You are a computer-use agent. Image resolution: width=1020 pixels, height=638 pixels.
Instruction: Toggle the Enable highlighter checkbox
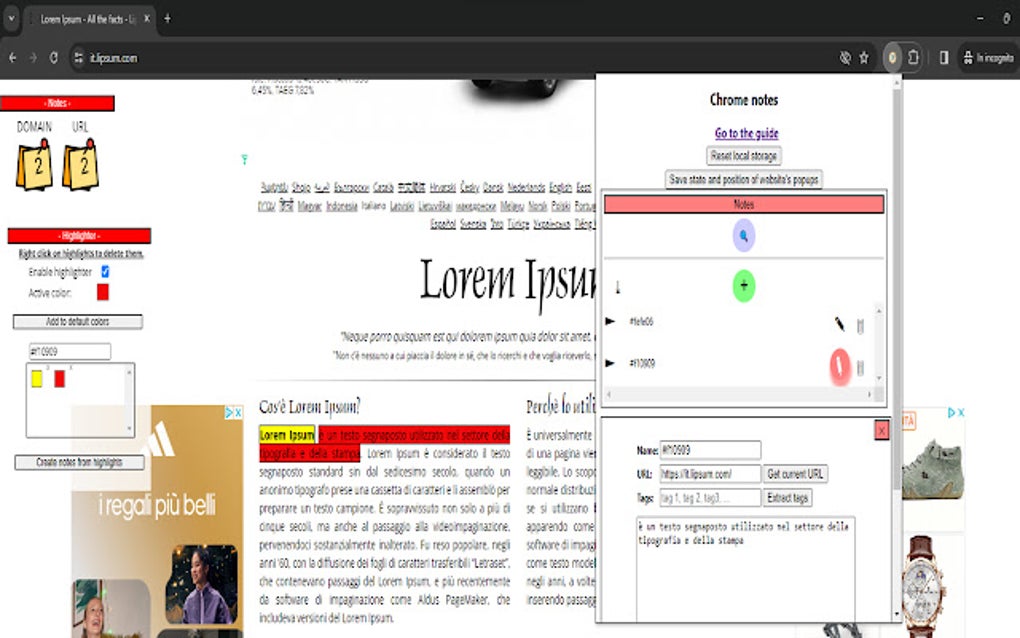[x=104, y=270]
